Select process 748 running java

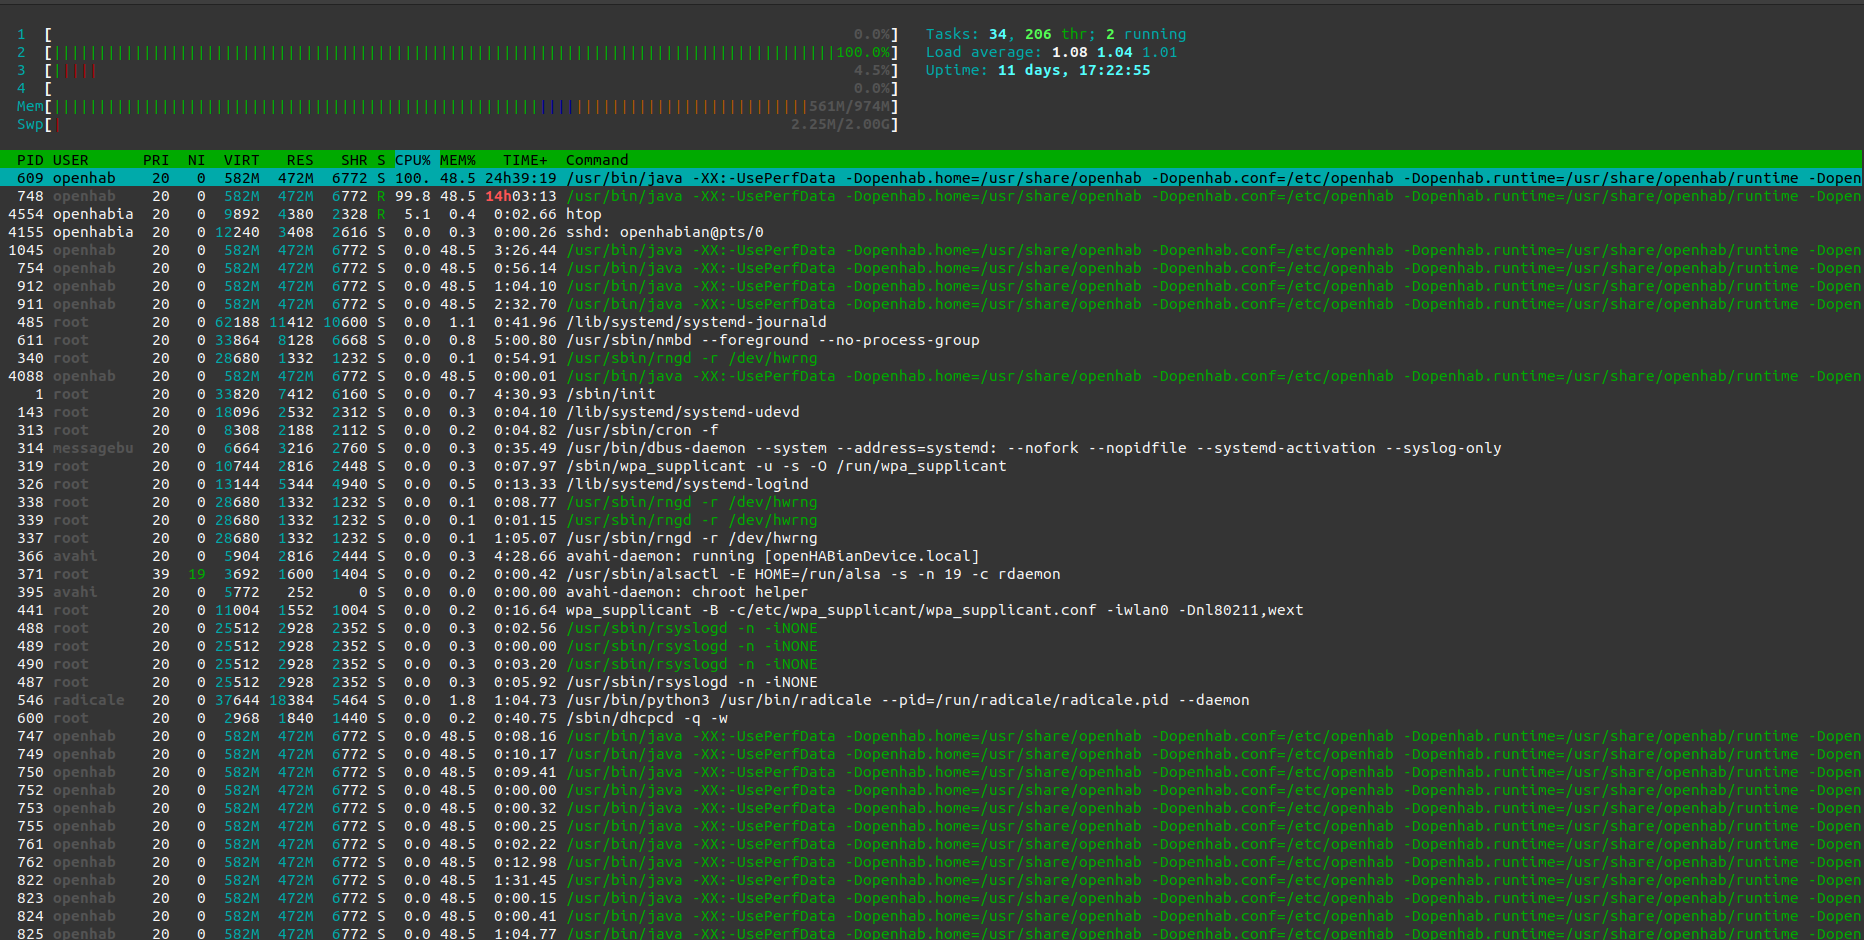coord(931,196)
